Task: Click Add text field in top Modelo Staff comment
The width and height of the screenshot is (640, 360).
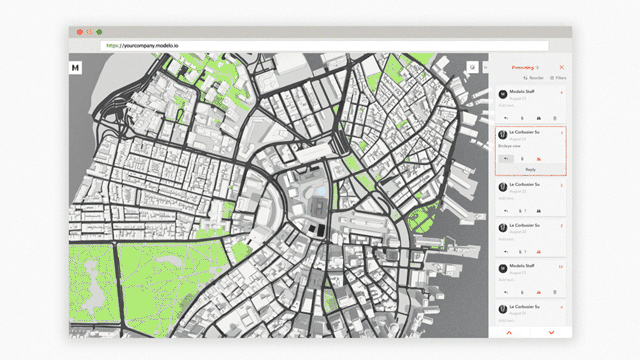Action: (x=507, y=105)
